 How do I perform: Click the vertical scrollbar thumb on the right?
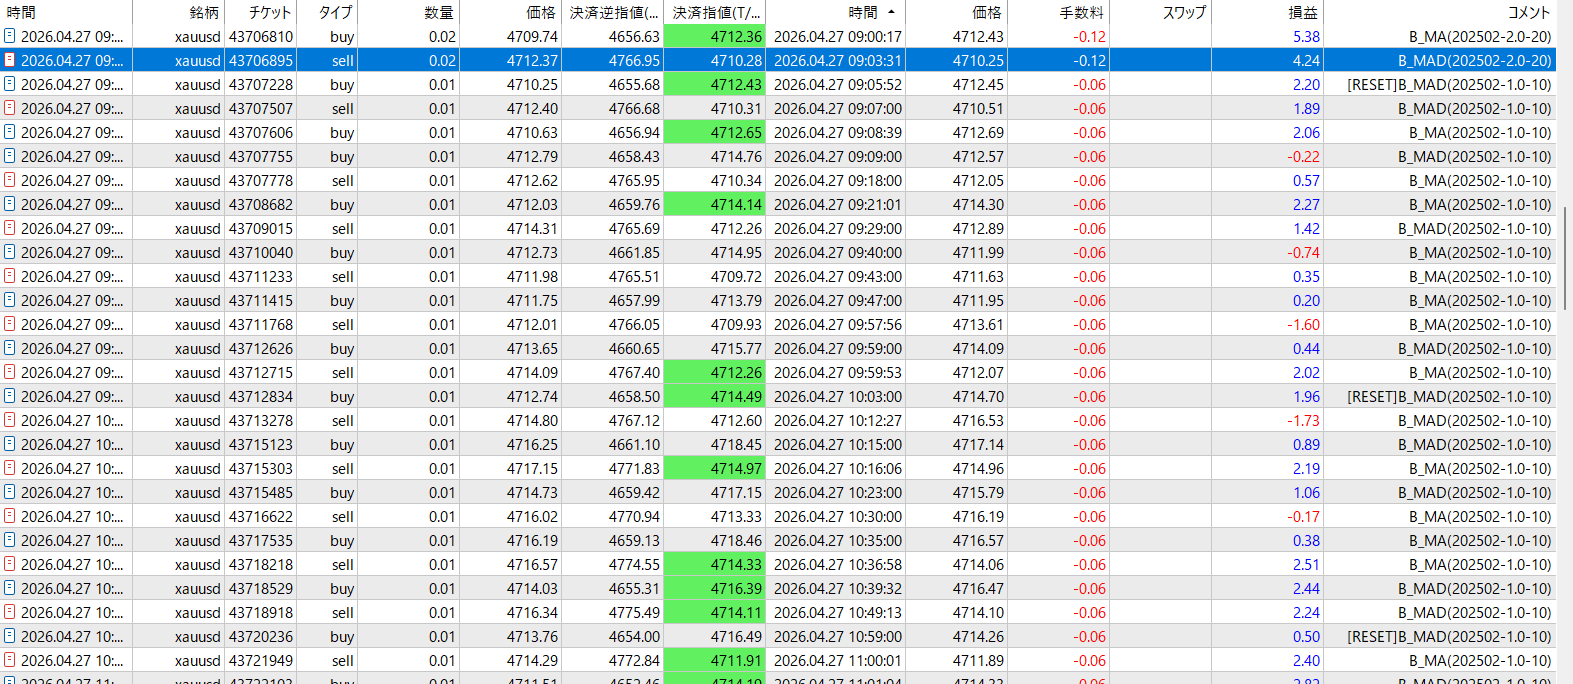click(1565, 258)
